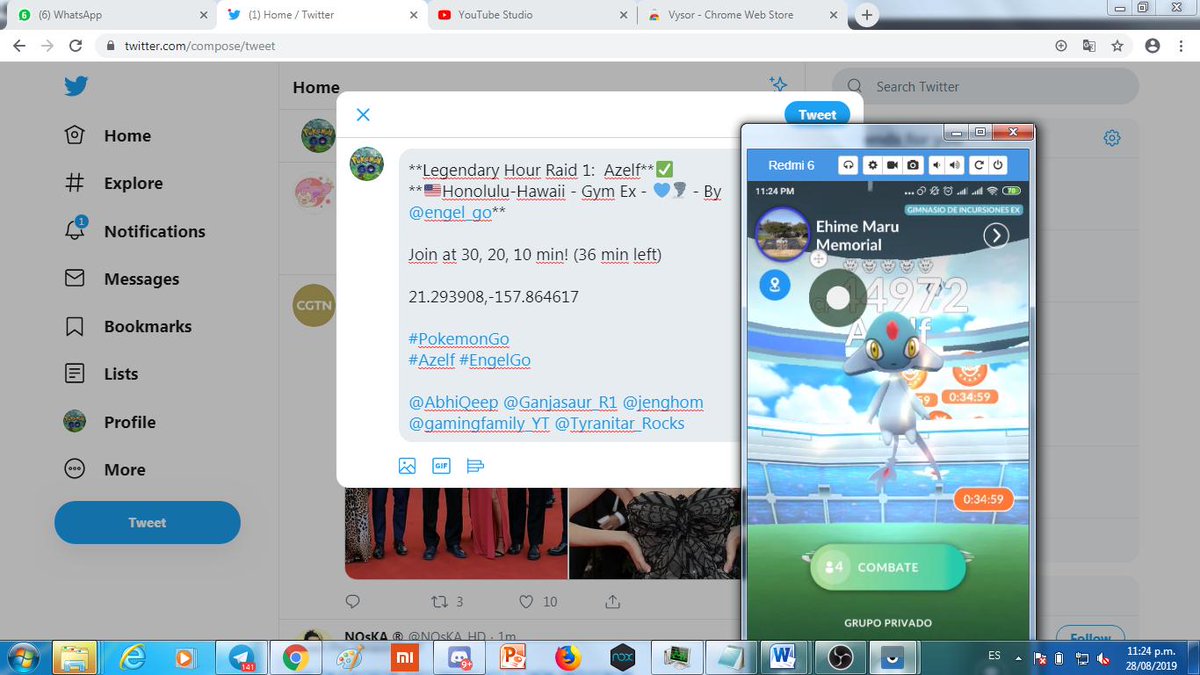Tap the green COMBATE button
1200x675 pixels.
(x=886, y=567)
